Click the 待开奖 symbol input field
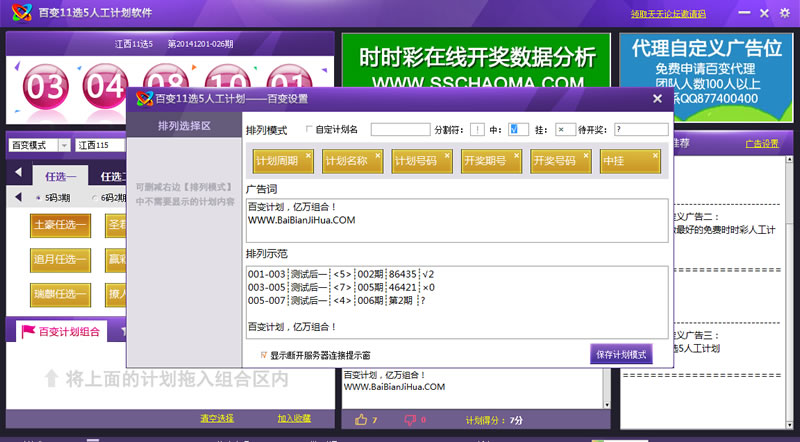 (x=641, y=130)
